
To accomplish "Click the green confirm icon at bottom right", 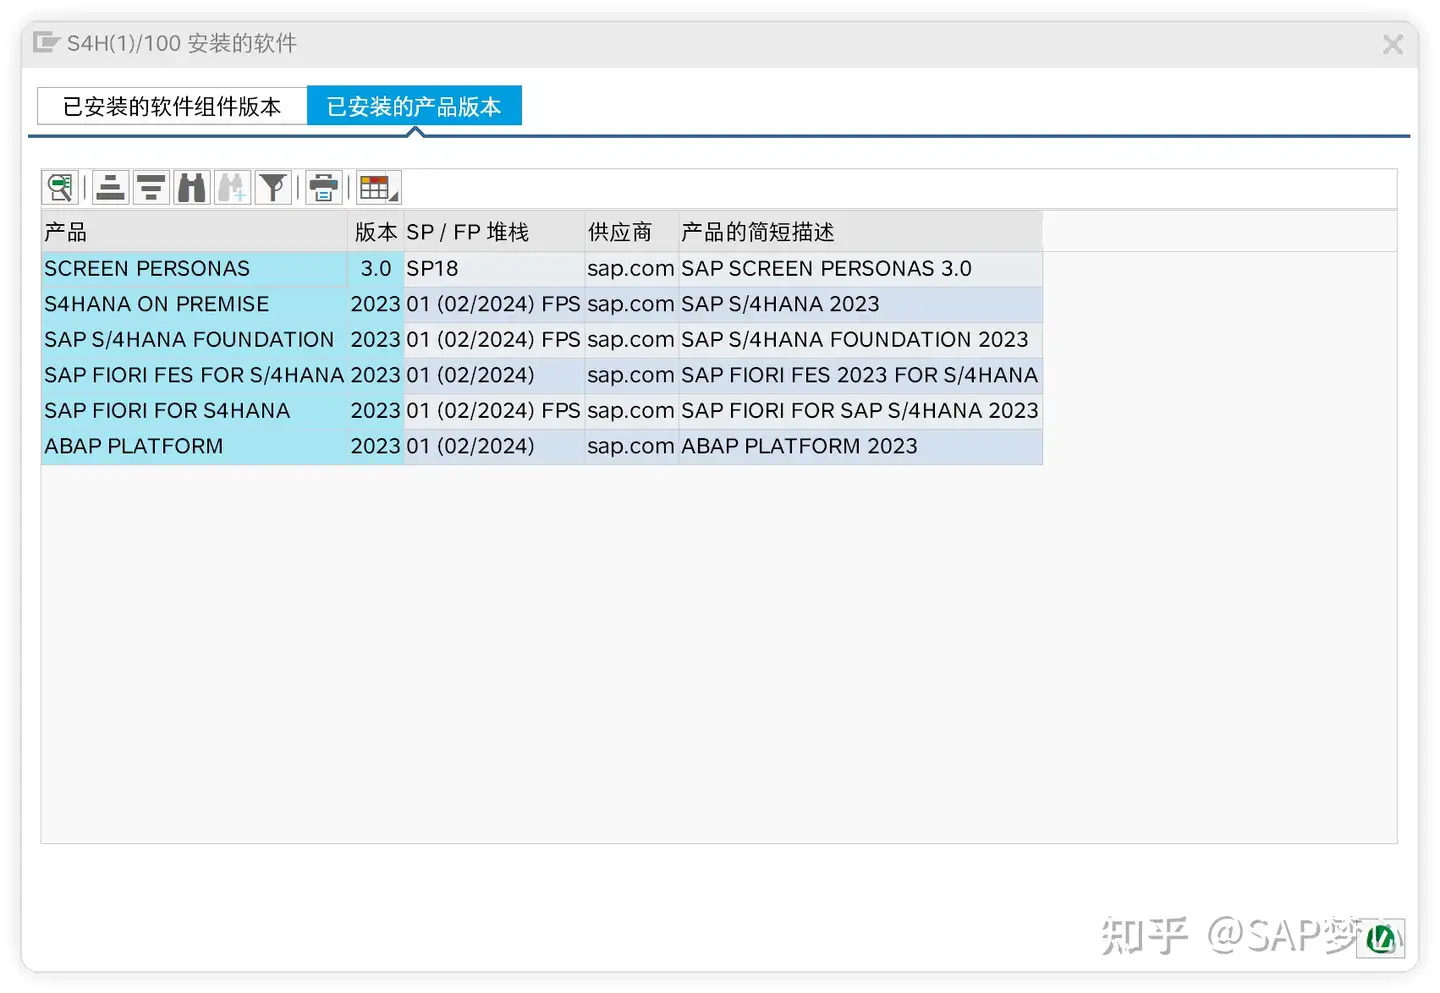I will pos(1382,938).
